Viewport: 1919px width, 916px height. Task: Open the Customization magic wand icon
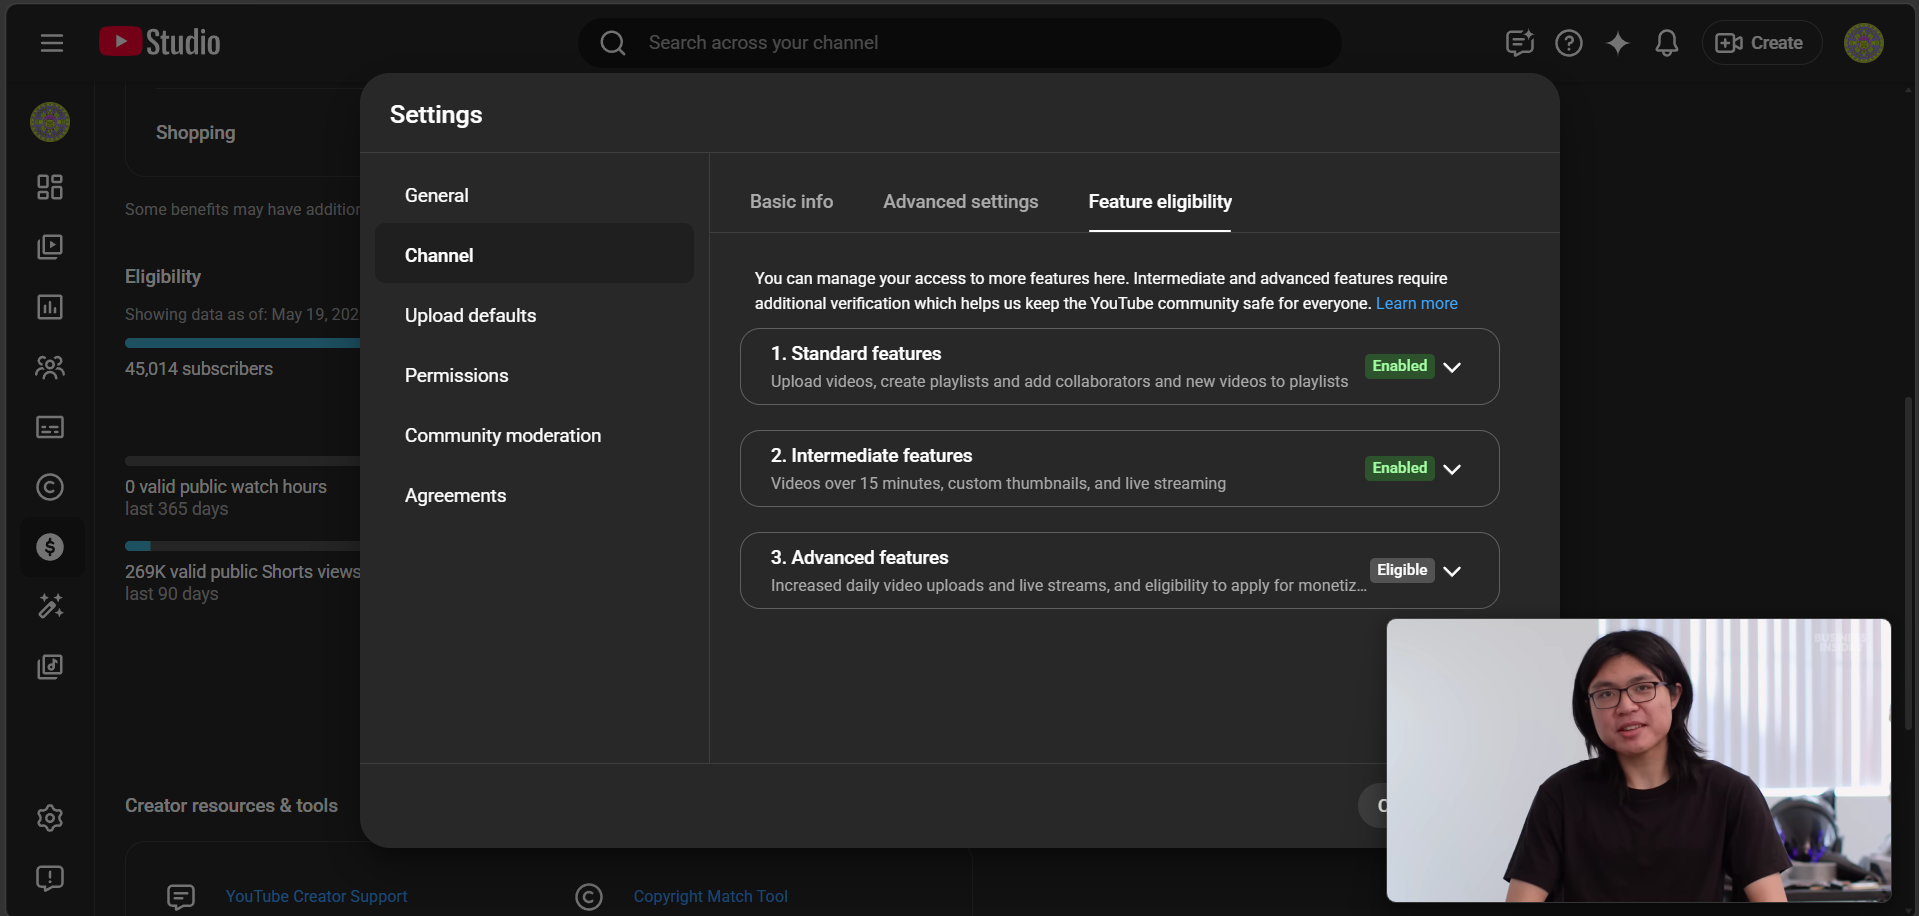point(50,607)
